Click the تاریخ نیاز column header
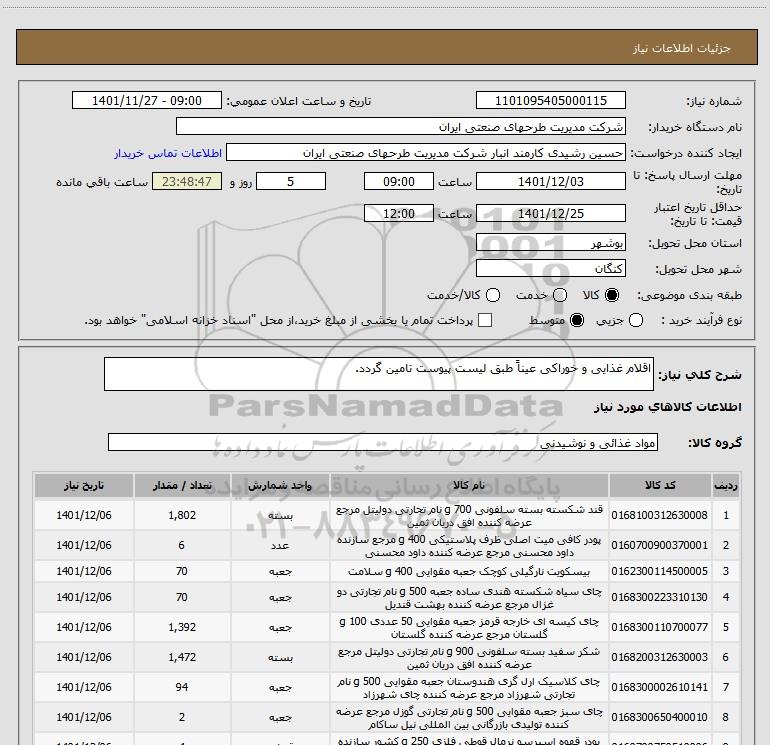The width and height of the screenshot is (770, 745). [83, 486]
